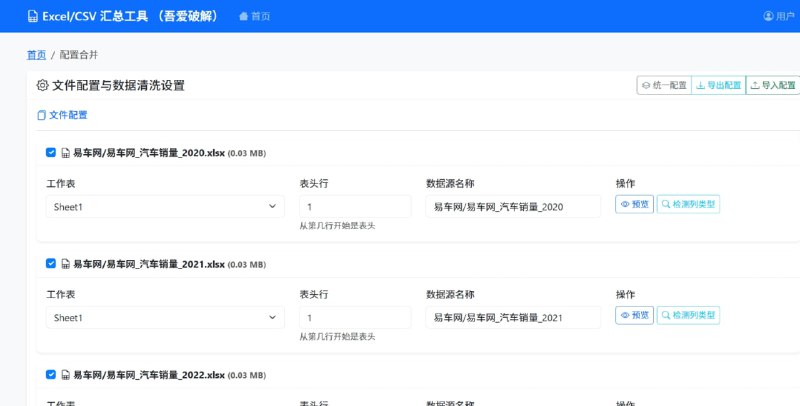Click the 配置合并 breadcrumb text
The height and width of the screenshot is (406, 800).
click(x=79, y=55)
